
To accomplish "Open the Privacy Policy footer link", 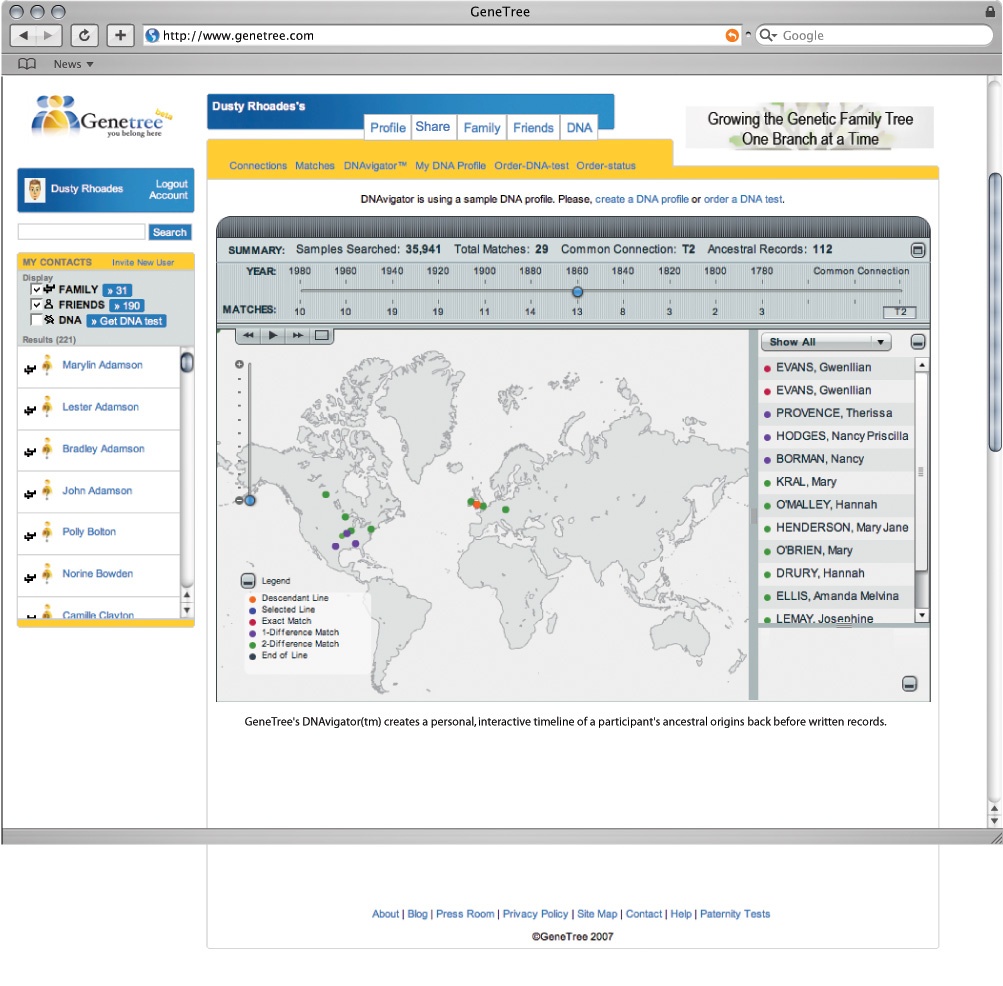I will (535, 914).
